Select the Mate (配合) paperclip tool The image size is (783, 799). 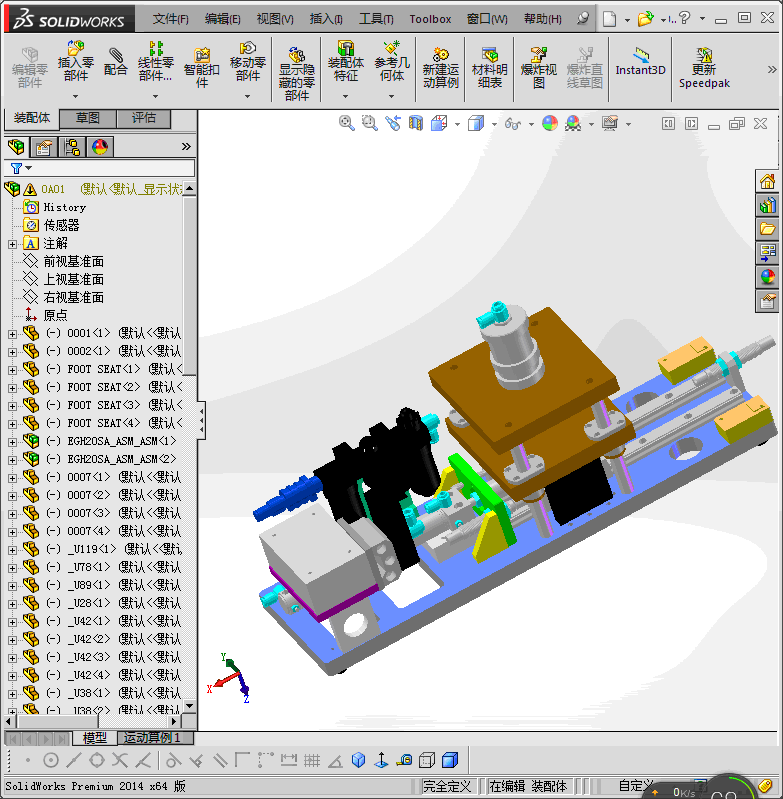(x=116, y=60)
